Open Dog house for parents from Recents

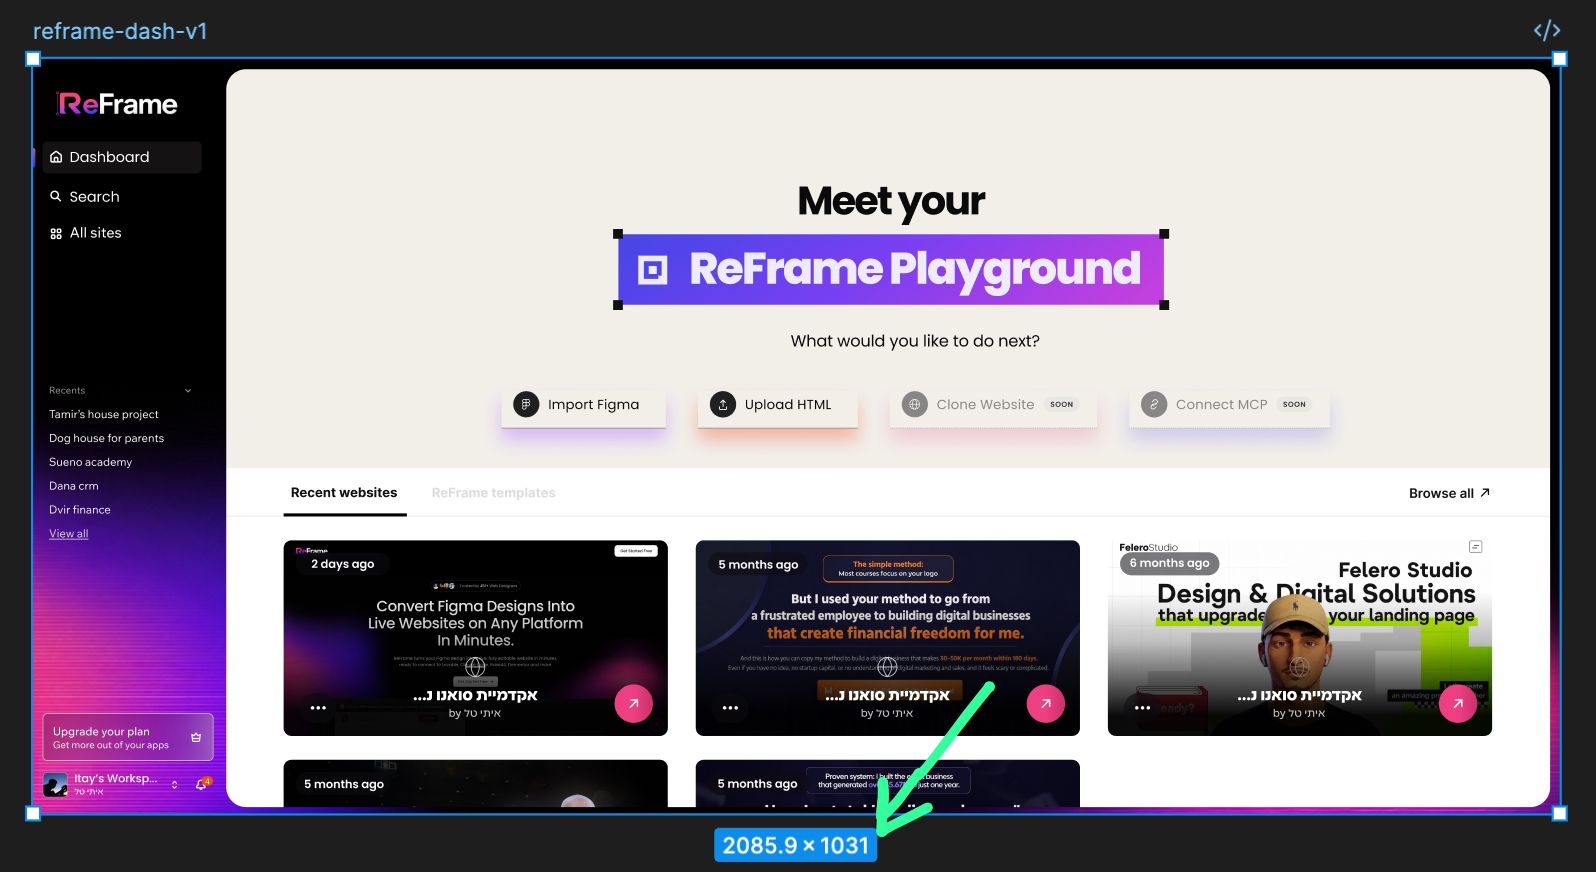pyautogui.click(x=107, y=438)
